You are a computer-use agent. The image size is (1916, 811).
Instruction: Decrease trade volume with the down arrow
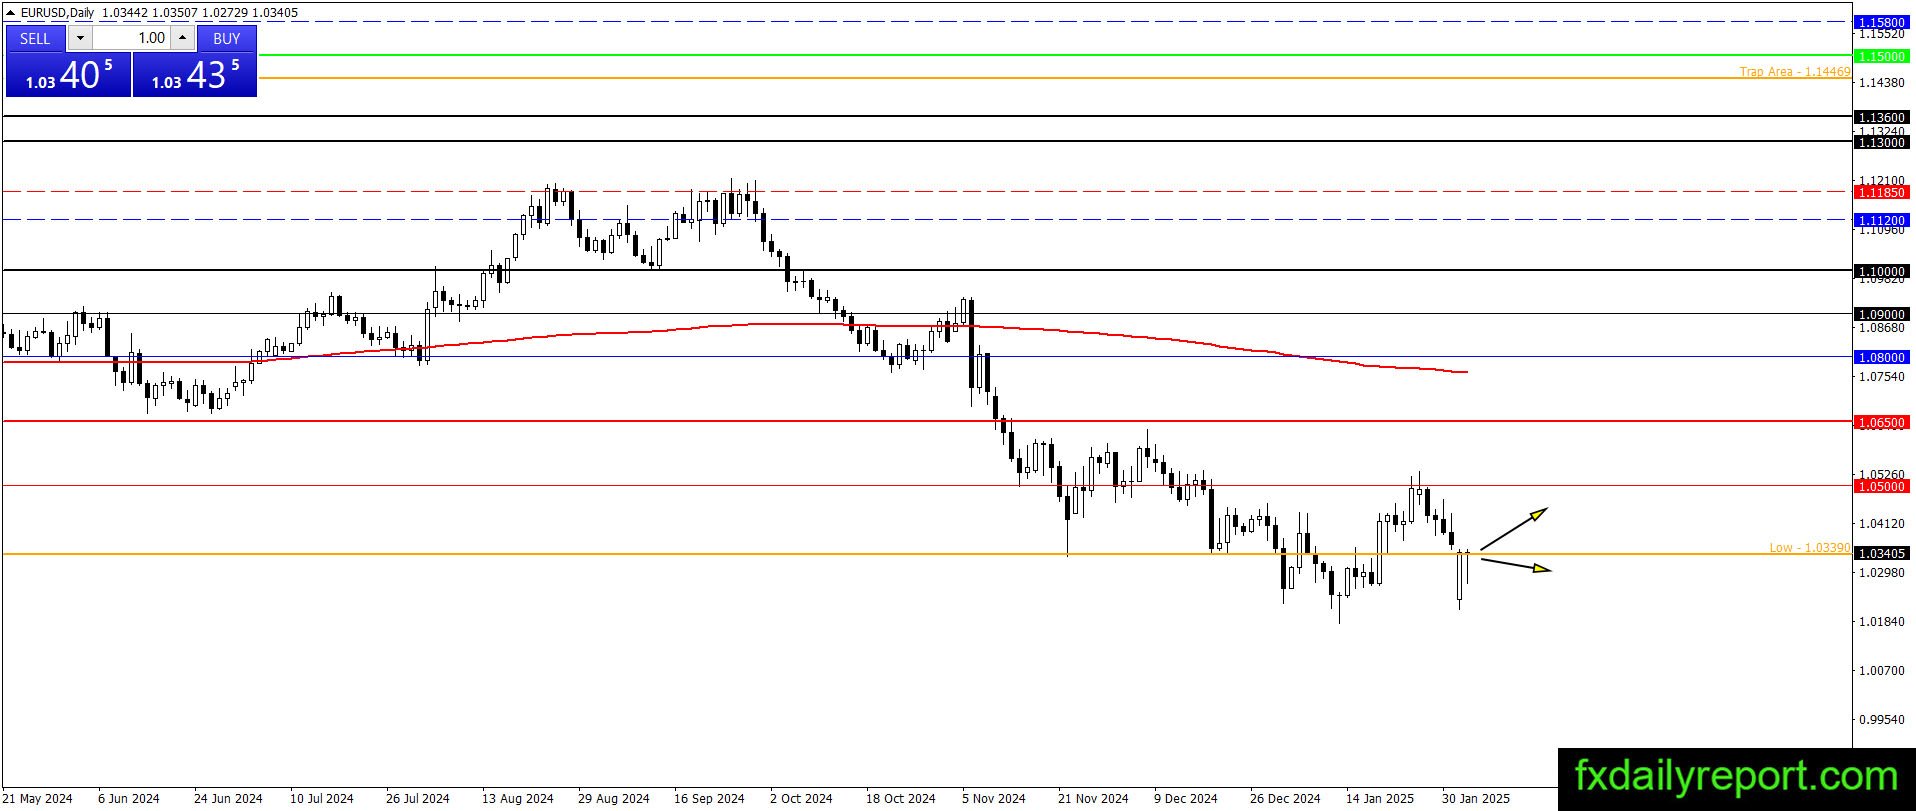click(80, 38)
